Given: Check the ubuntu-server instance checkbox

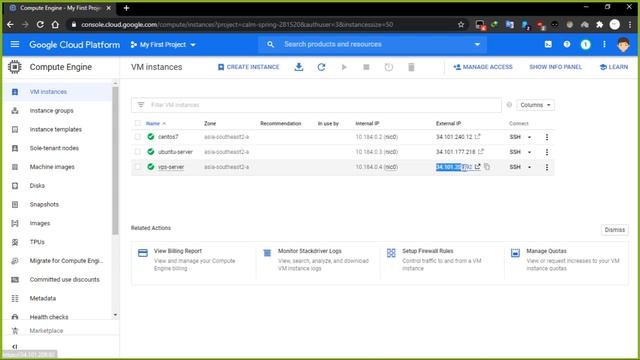Looking at the screenshot, I should tap(138, 152).
